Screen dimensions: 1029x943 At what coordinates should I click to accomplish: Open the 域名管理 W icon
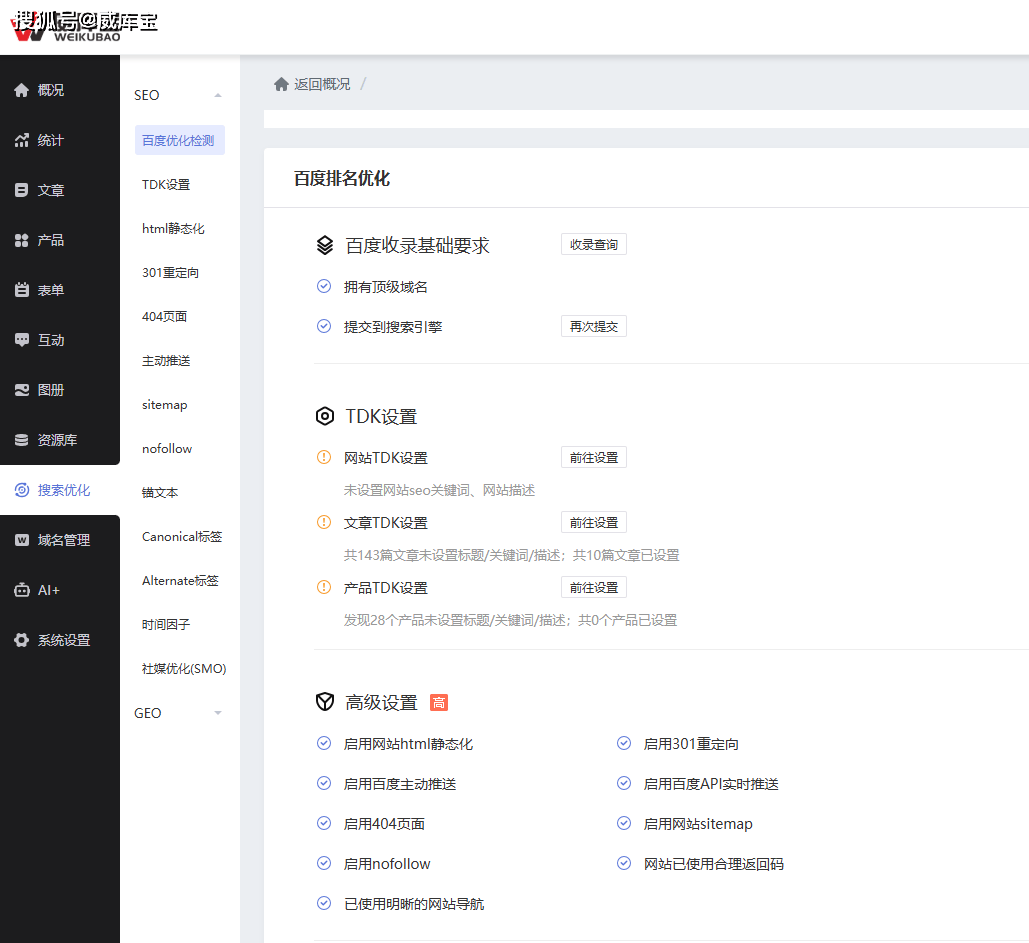pyautogui.click(x=22, y=540)
